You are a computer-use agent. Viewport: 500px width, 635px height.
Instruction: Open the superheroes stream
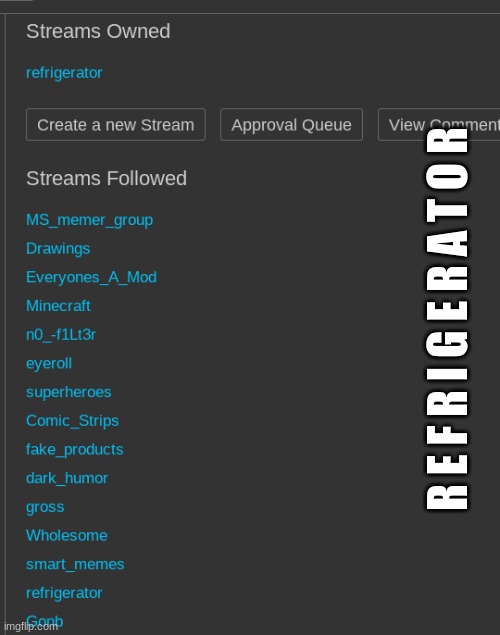[68, 392]
